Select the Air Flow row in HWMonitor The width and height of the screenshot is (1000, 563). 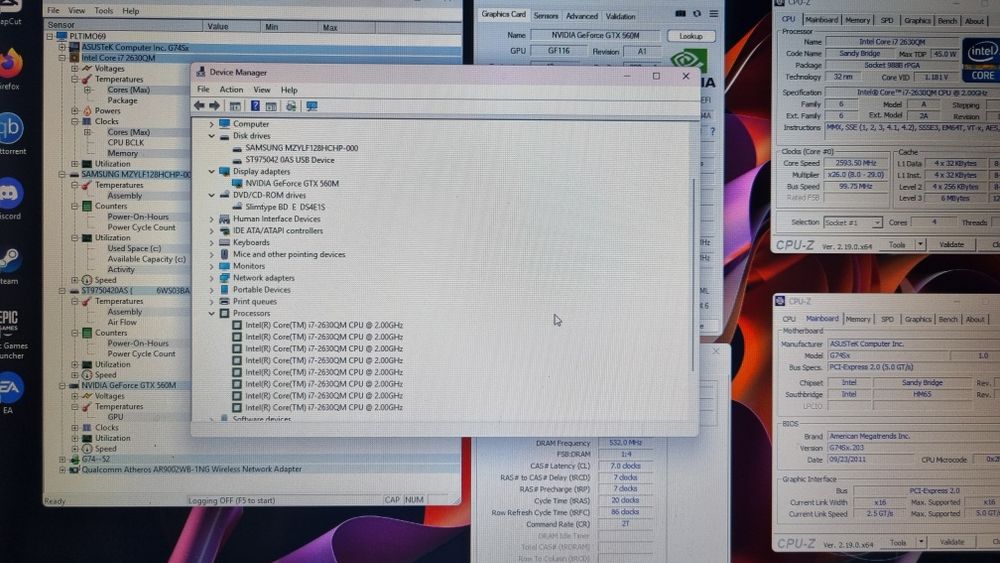122,323
